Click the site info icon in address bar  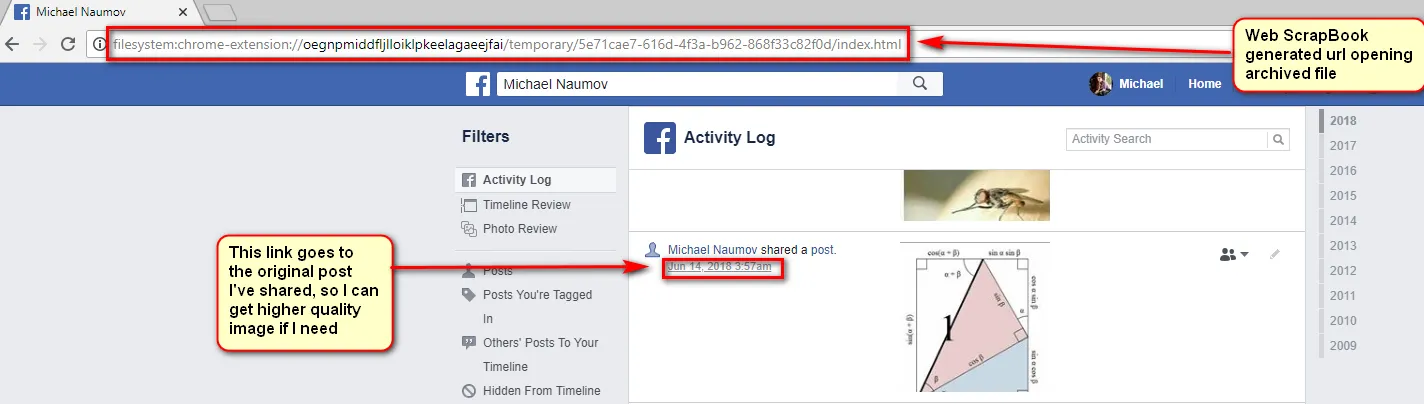point(98,44)
